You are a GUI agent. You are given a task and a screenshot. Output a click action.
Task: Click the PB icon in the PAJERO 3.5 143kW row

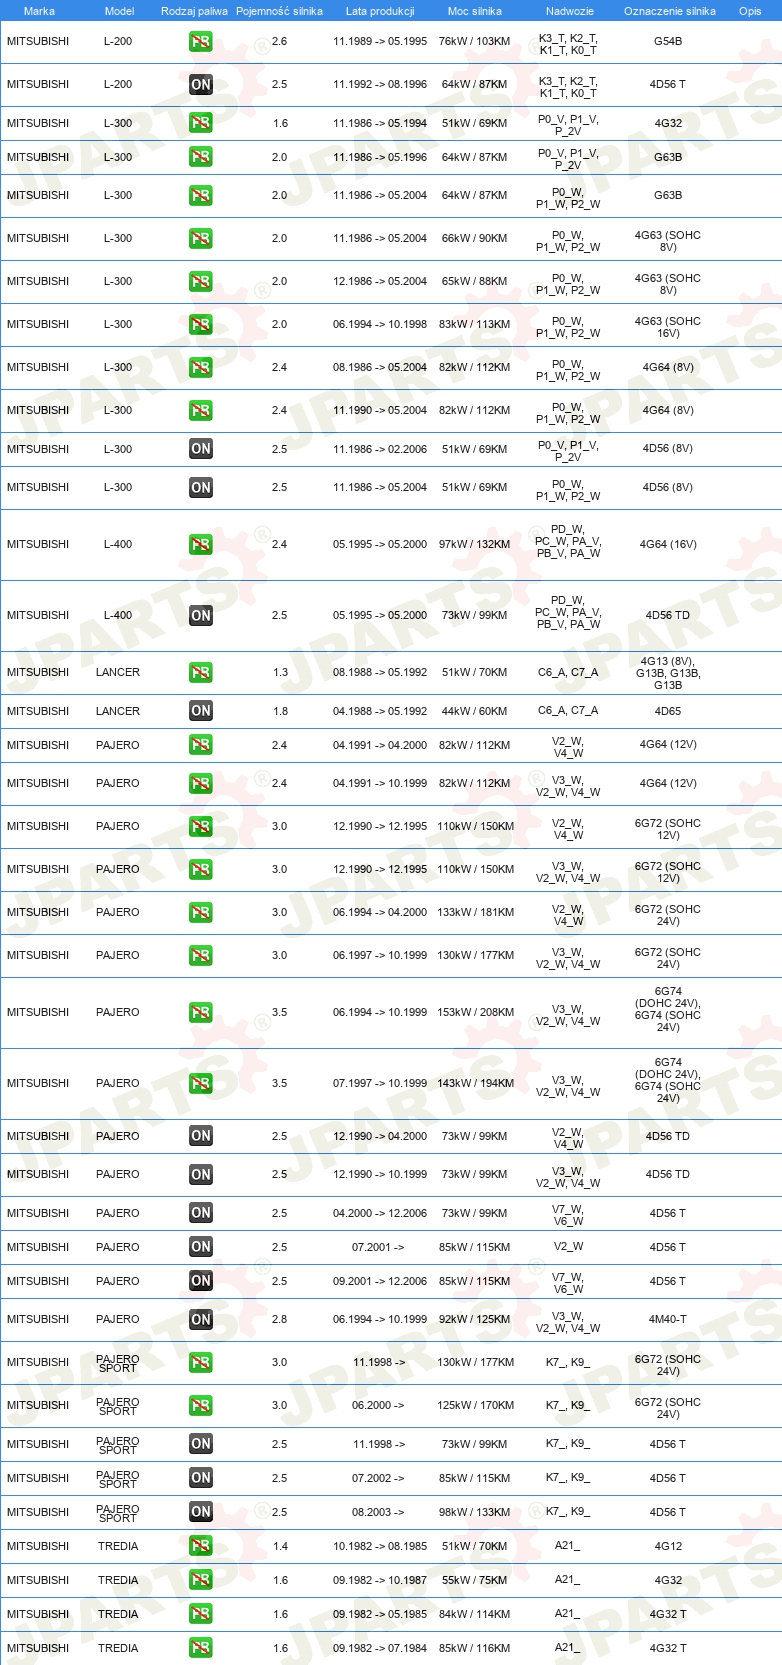point(201,1084)
